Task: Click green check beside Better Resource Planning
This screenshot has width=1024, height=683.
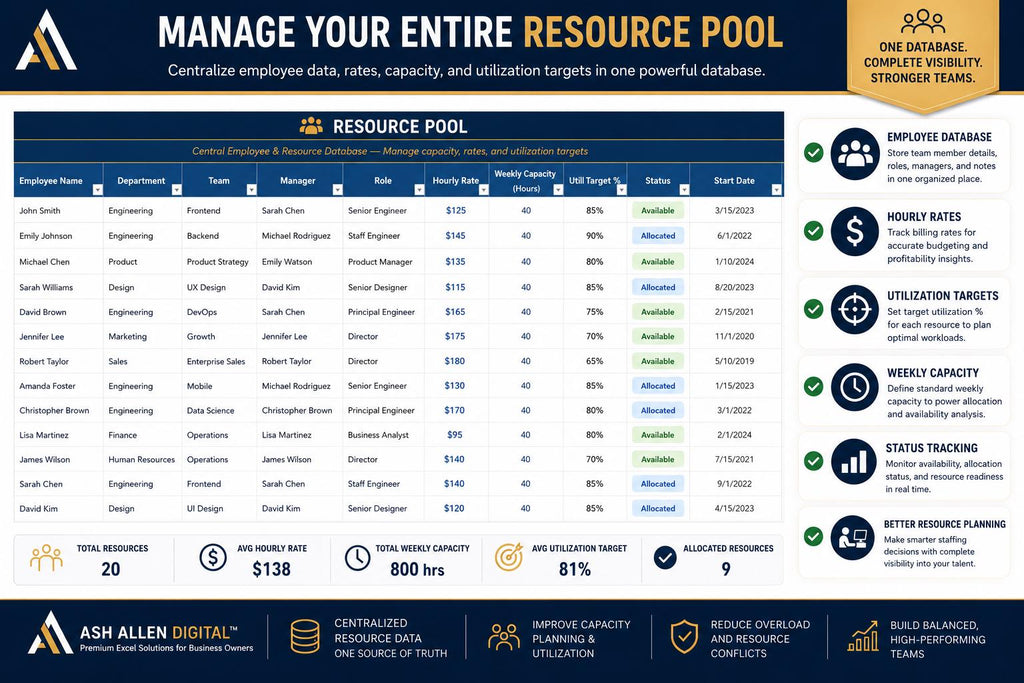Action: (814, 537)
